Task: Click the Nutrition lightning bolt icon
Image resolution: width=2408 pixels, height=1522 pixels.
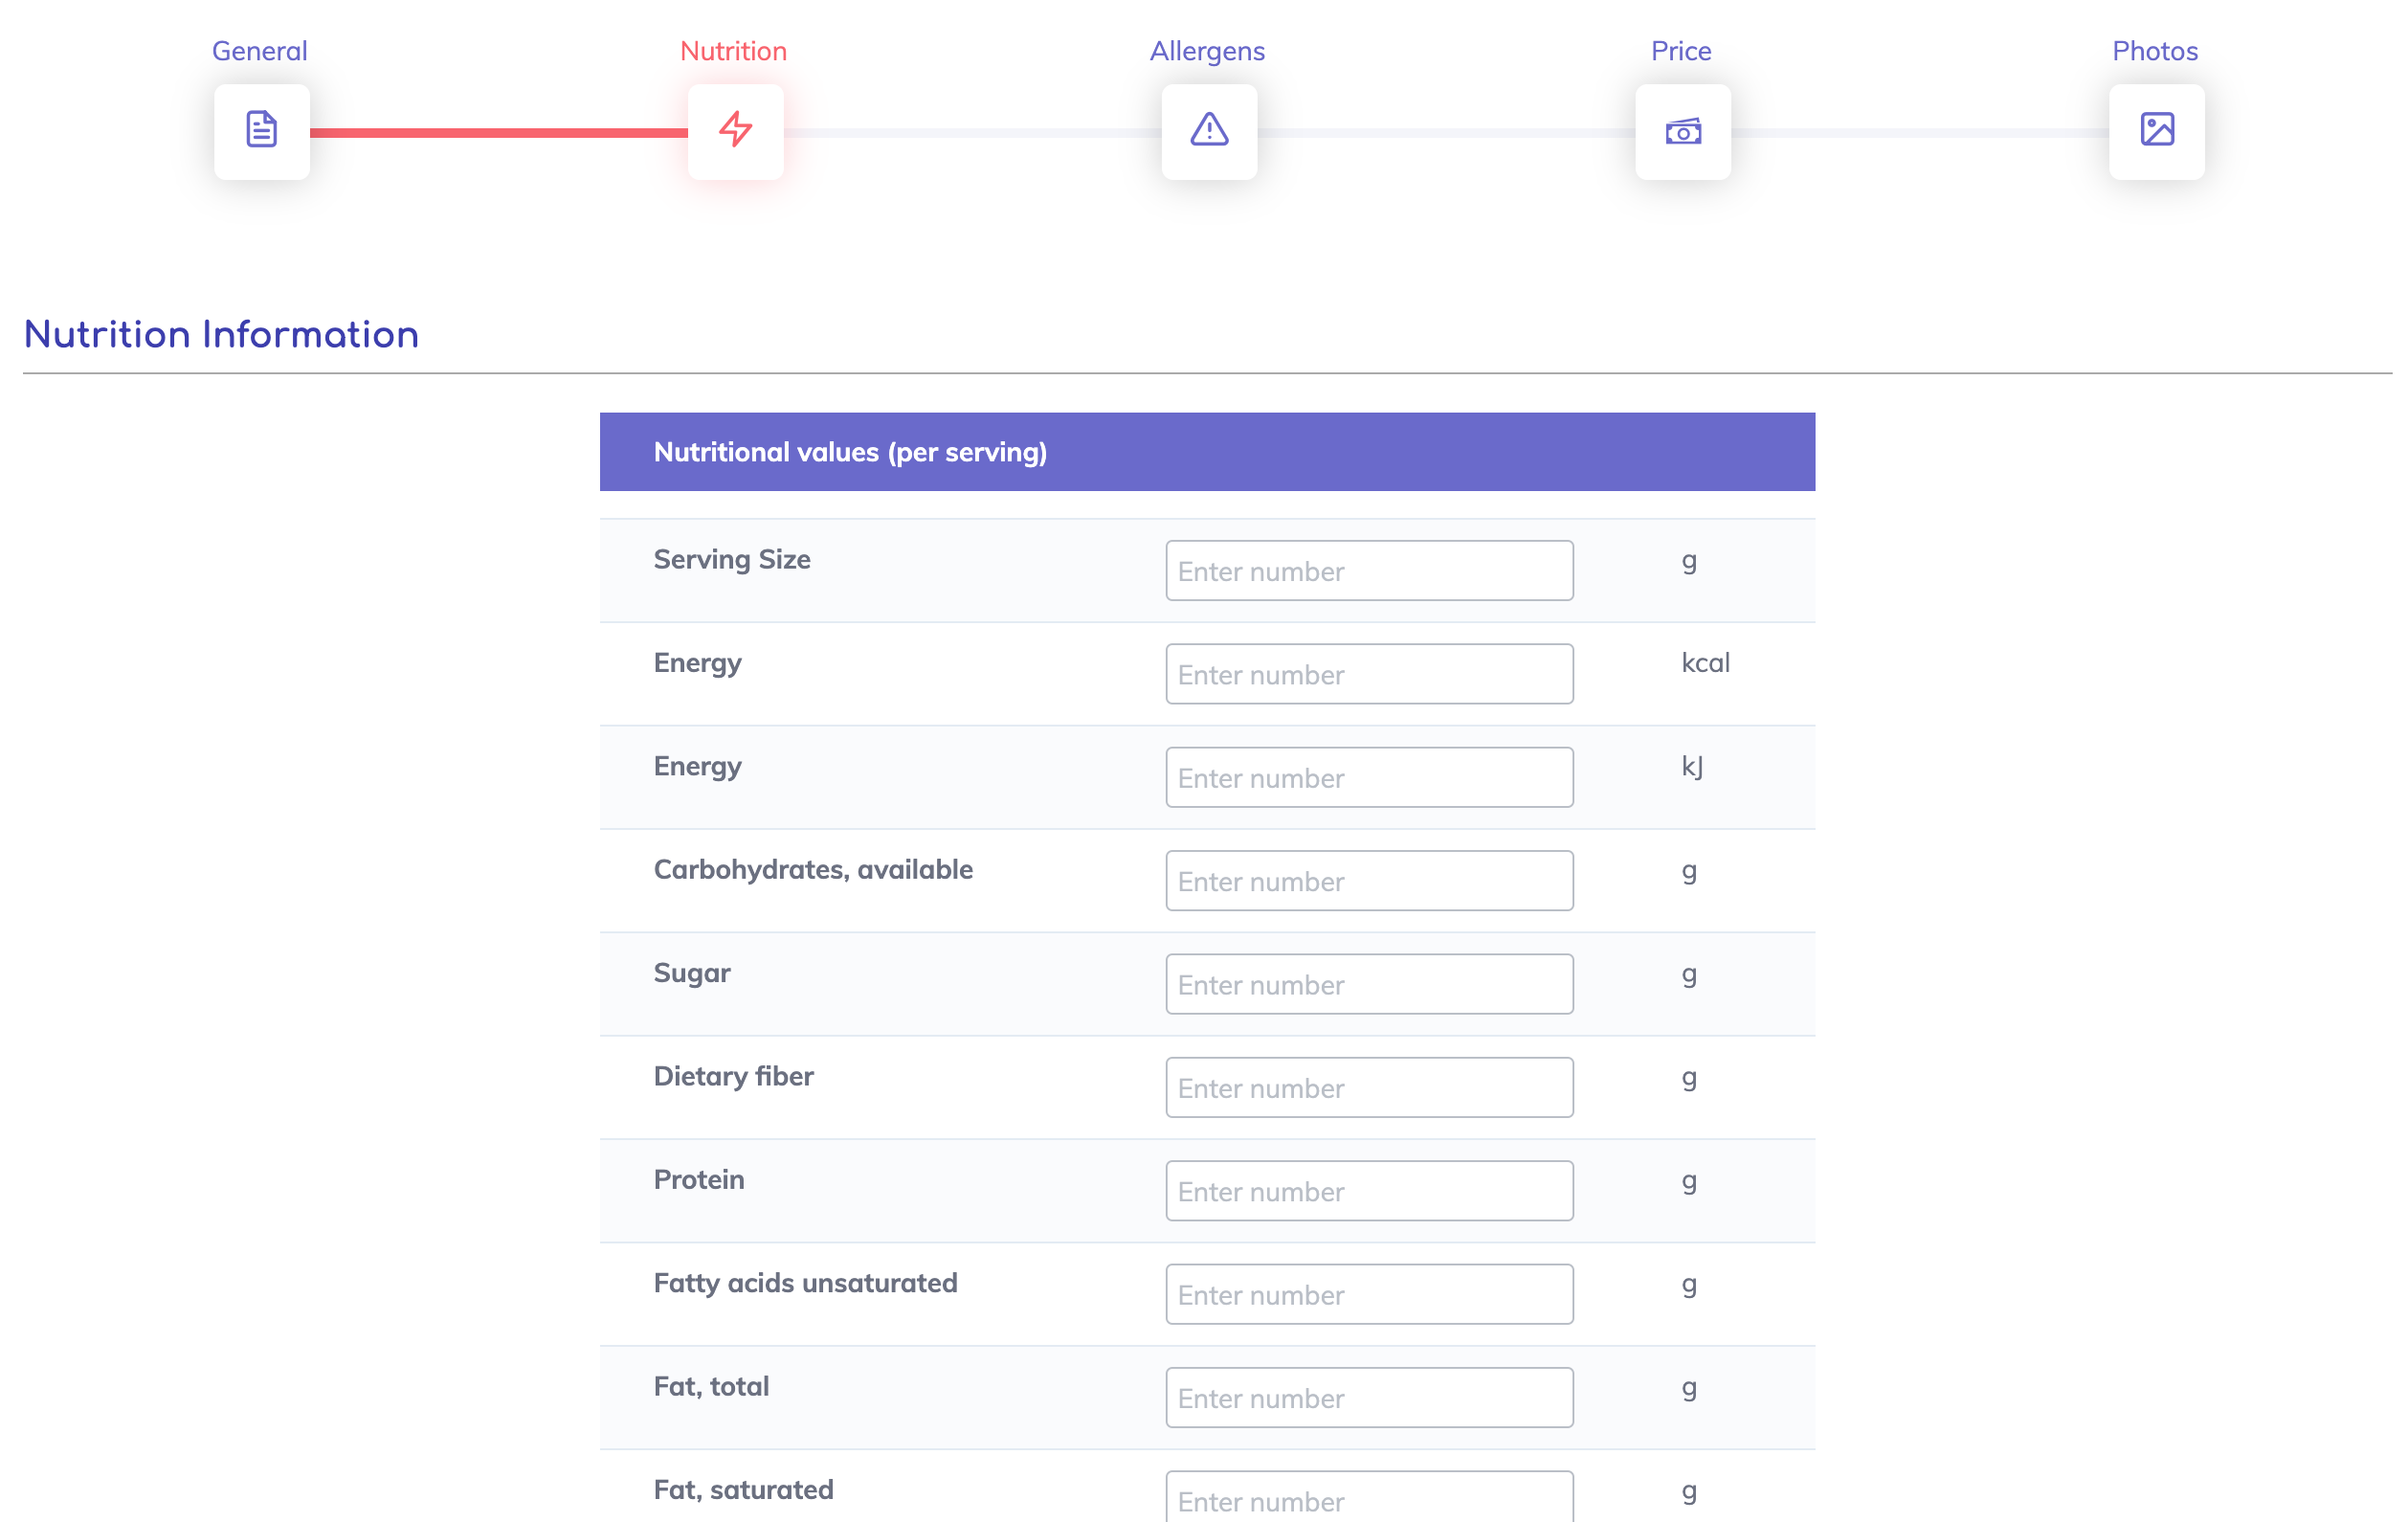Action: pyautogui.click(x=735, y=131)
